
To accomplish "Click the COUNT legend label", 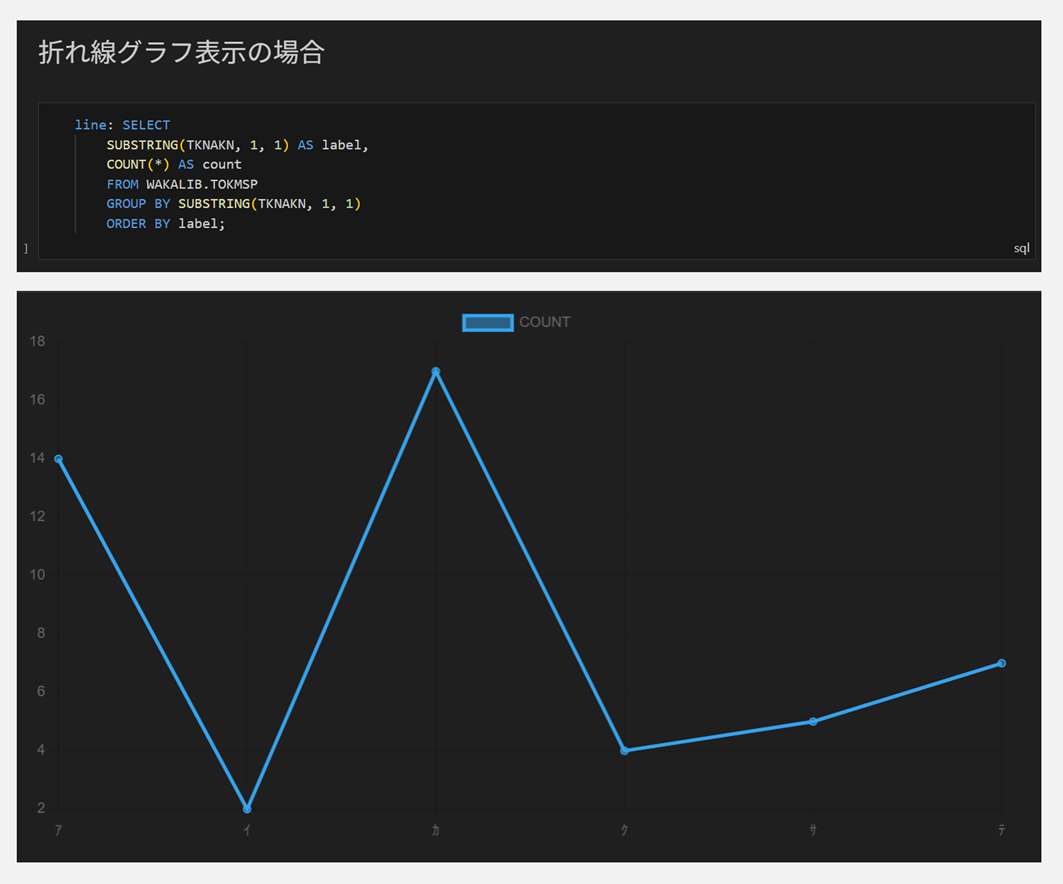I will pyautogui.click(x=544, y=323).
